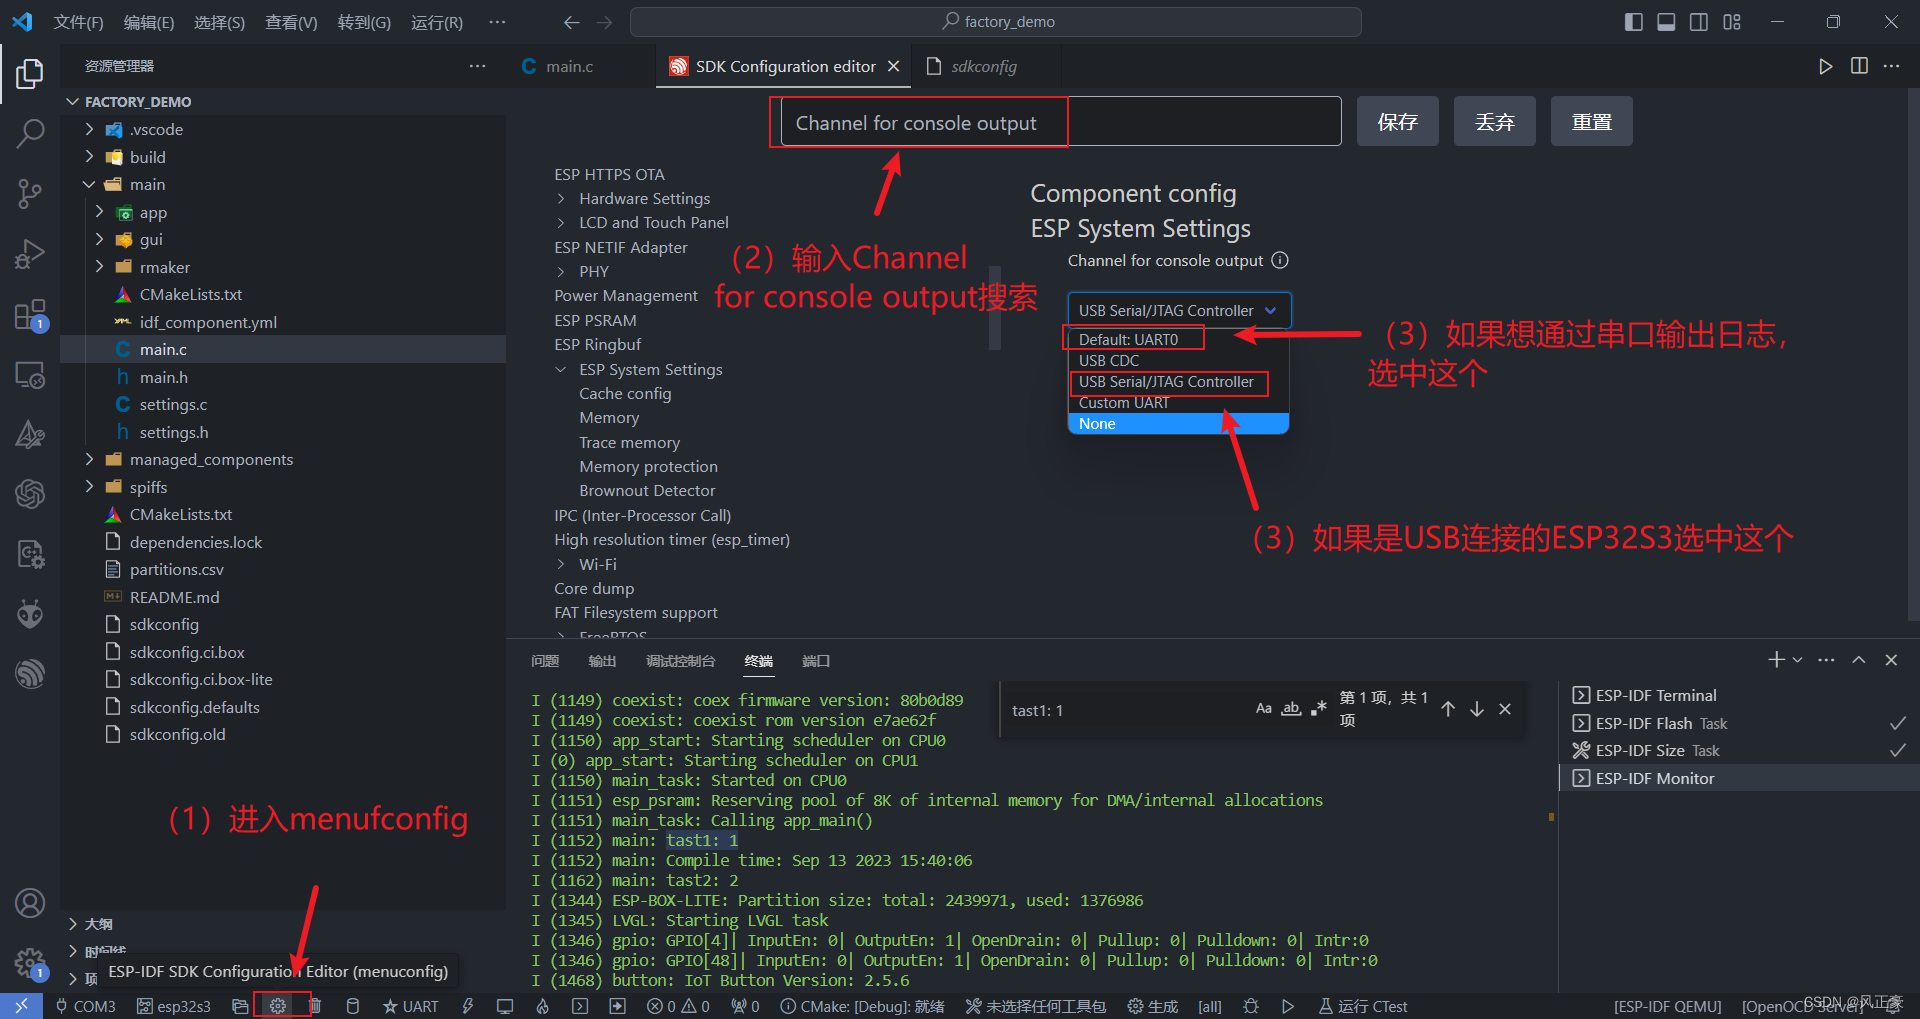Switch to the 输出 panel tab

602,661
